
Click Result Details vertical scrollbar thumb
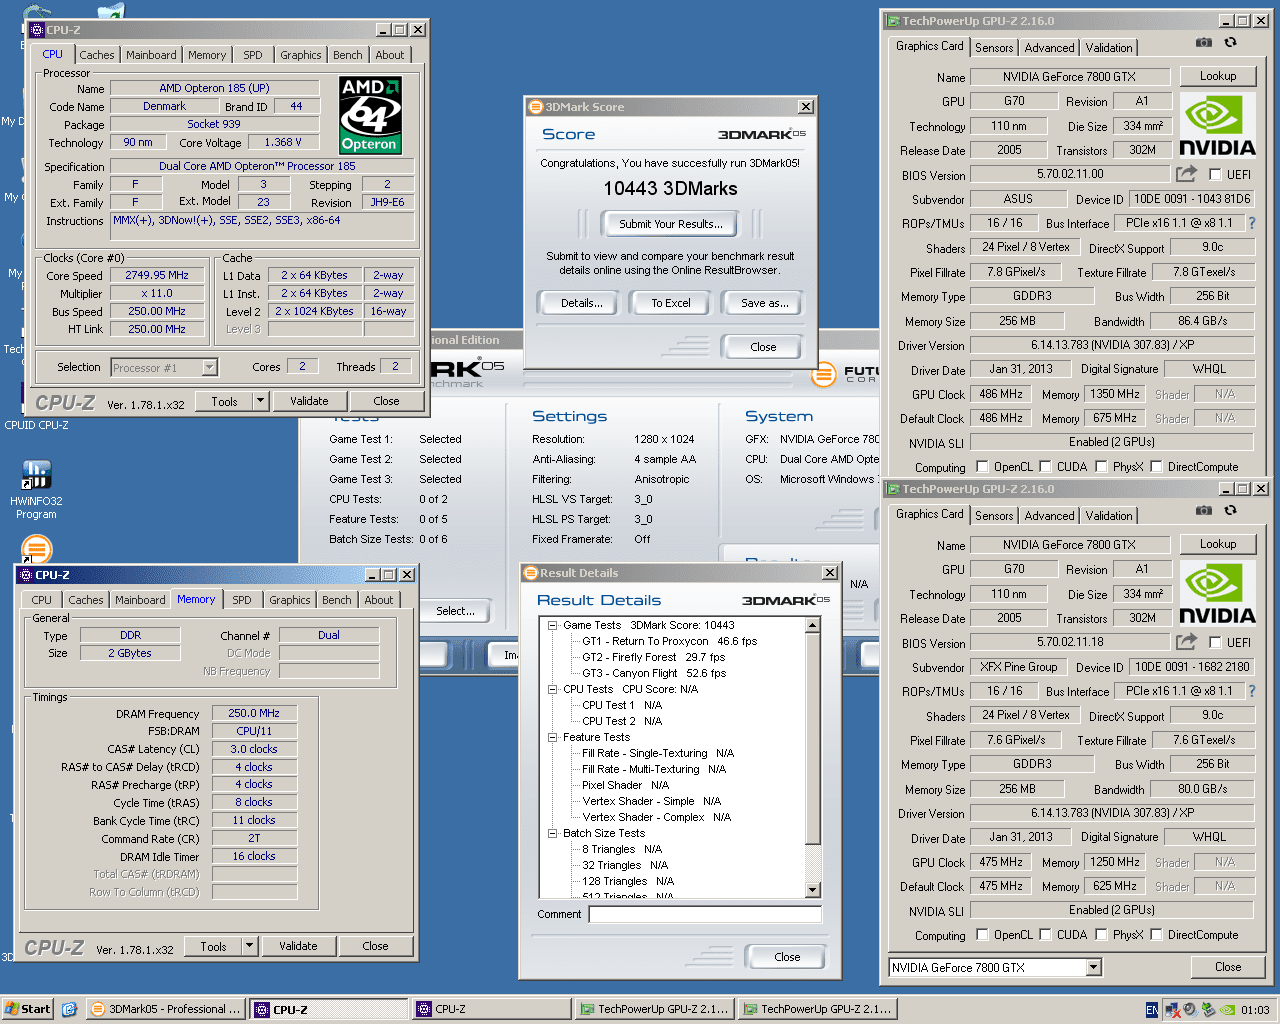pyautogui.click(x=813, y=739)
